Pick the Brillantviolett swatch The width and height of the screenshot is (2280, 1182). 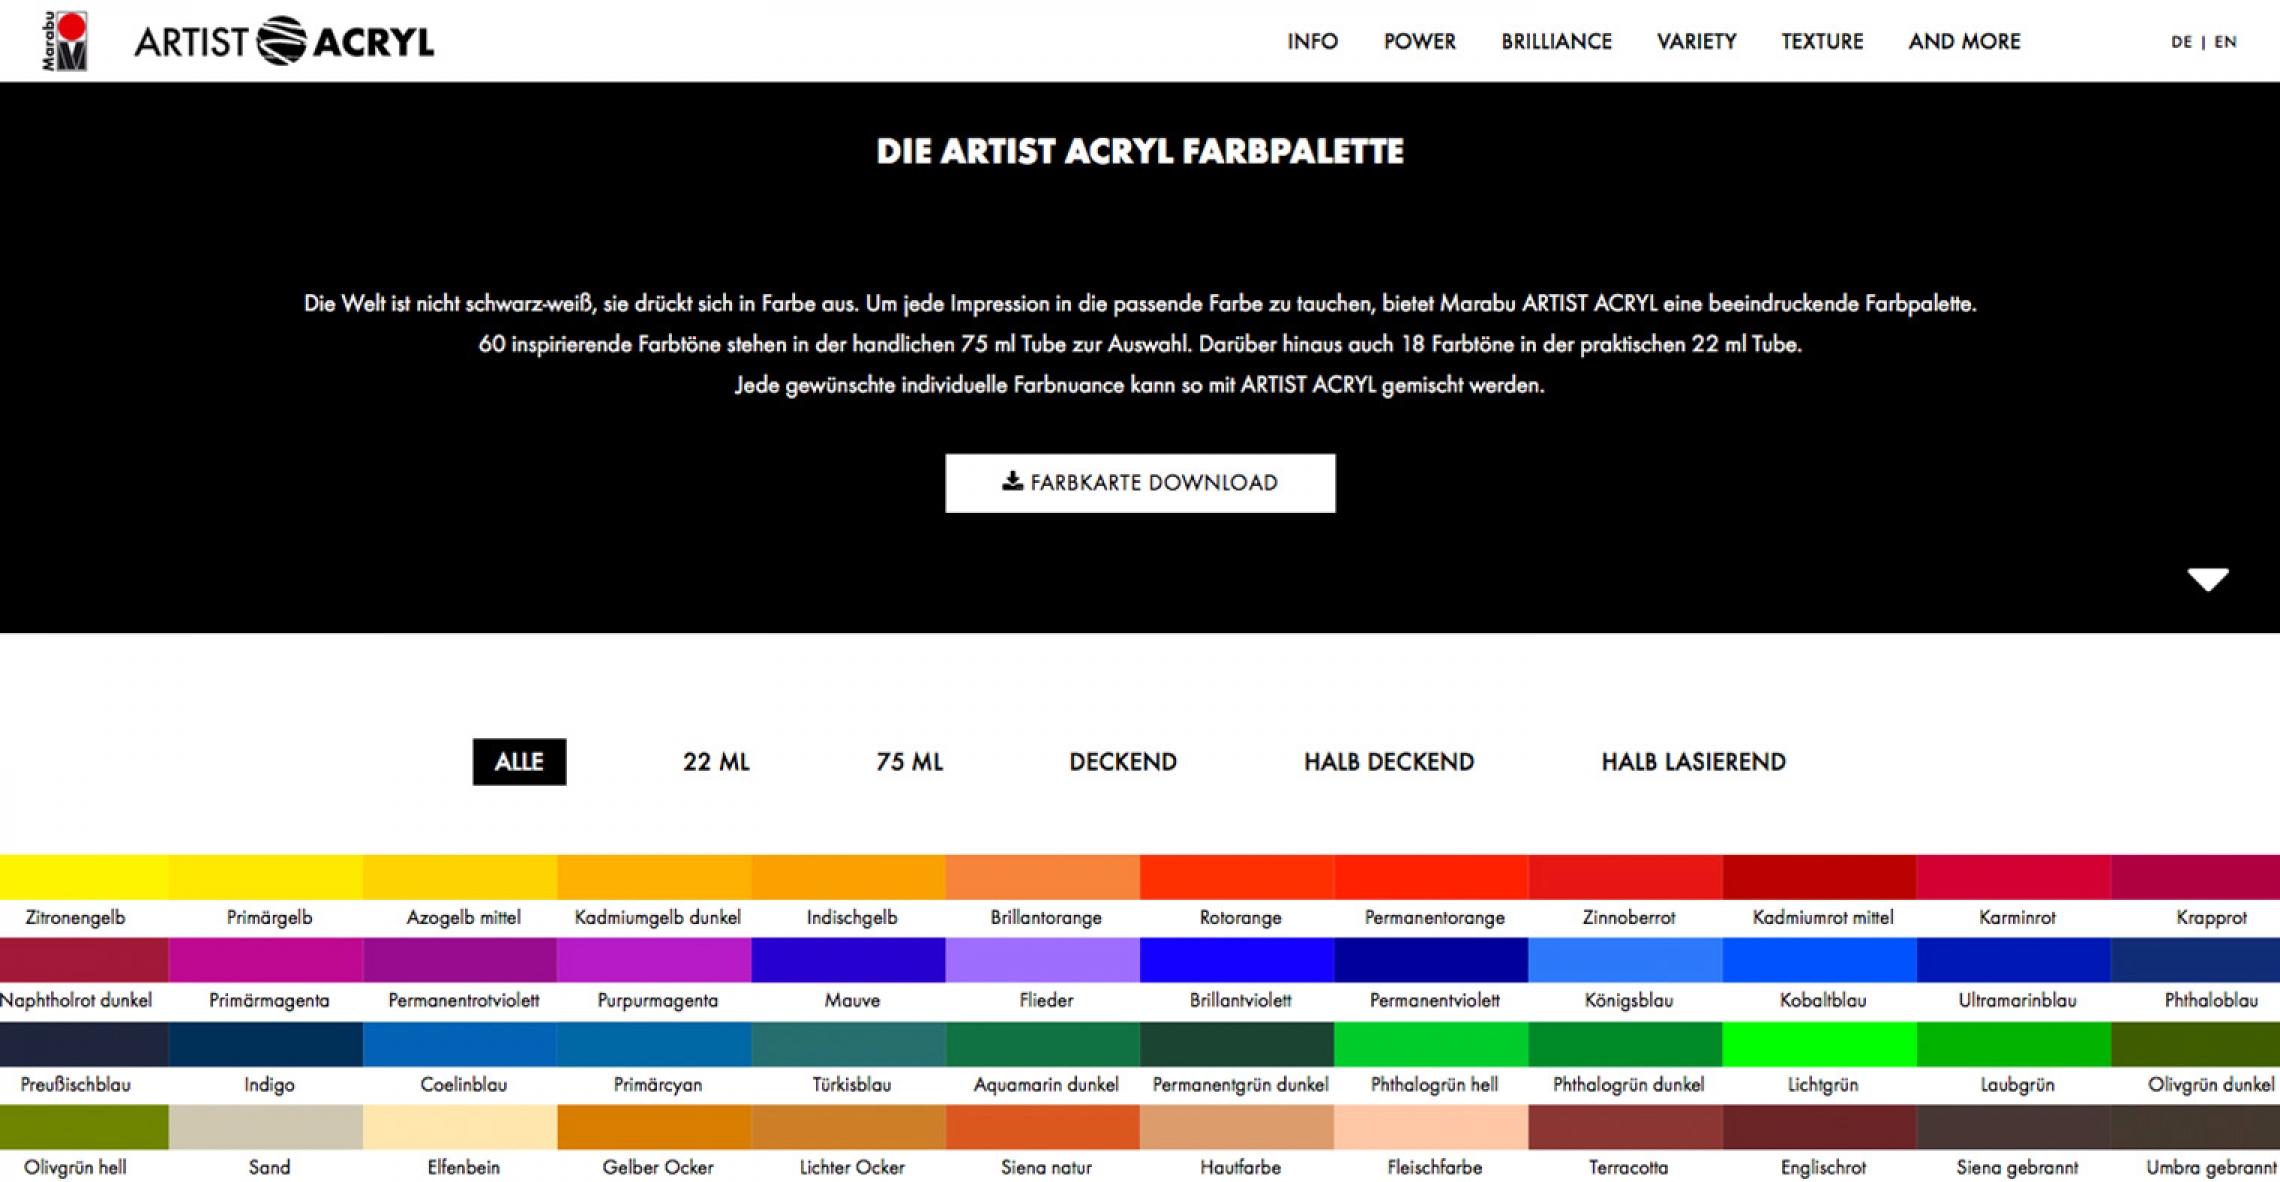tap(1236, 960)
